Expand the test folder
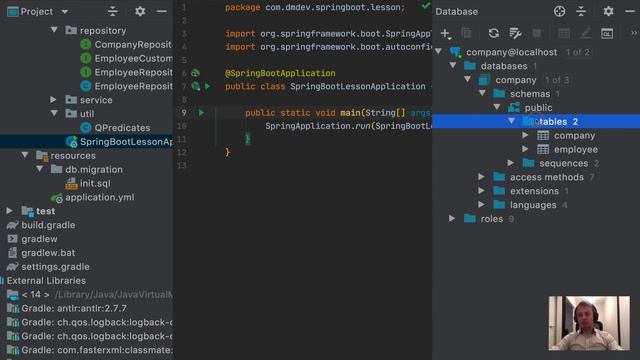640x360 pixels. pyautogui.click(x=9, y=211)
